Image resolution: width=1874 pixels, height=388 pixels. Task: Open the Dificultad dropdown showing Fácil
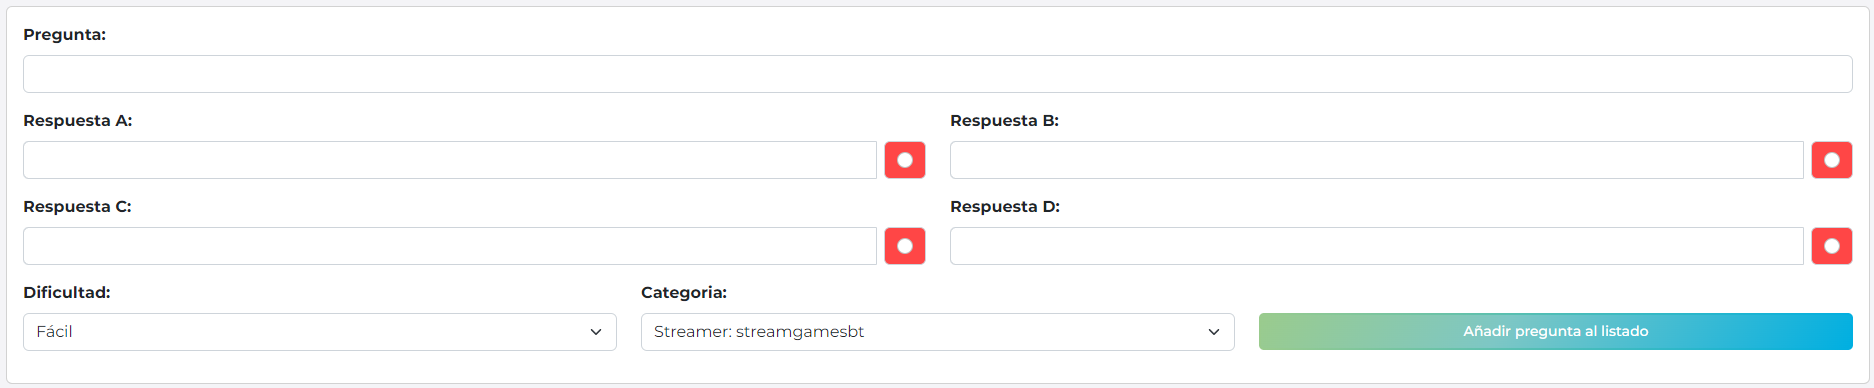click(x=320, y=332)
